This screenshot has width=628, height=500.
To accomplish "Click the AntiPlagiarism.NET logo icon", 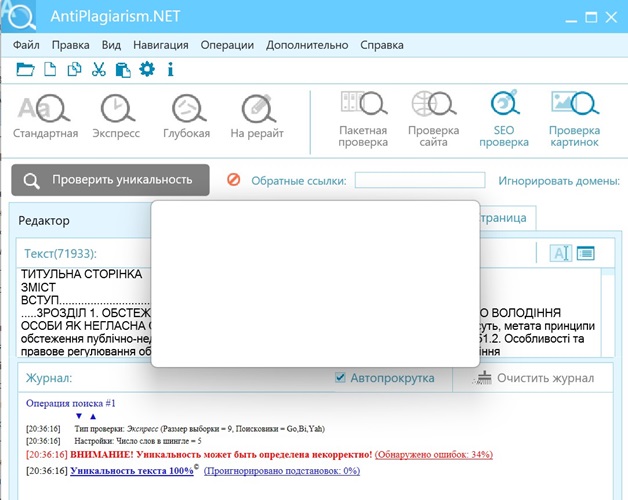I will [19, 16].
